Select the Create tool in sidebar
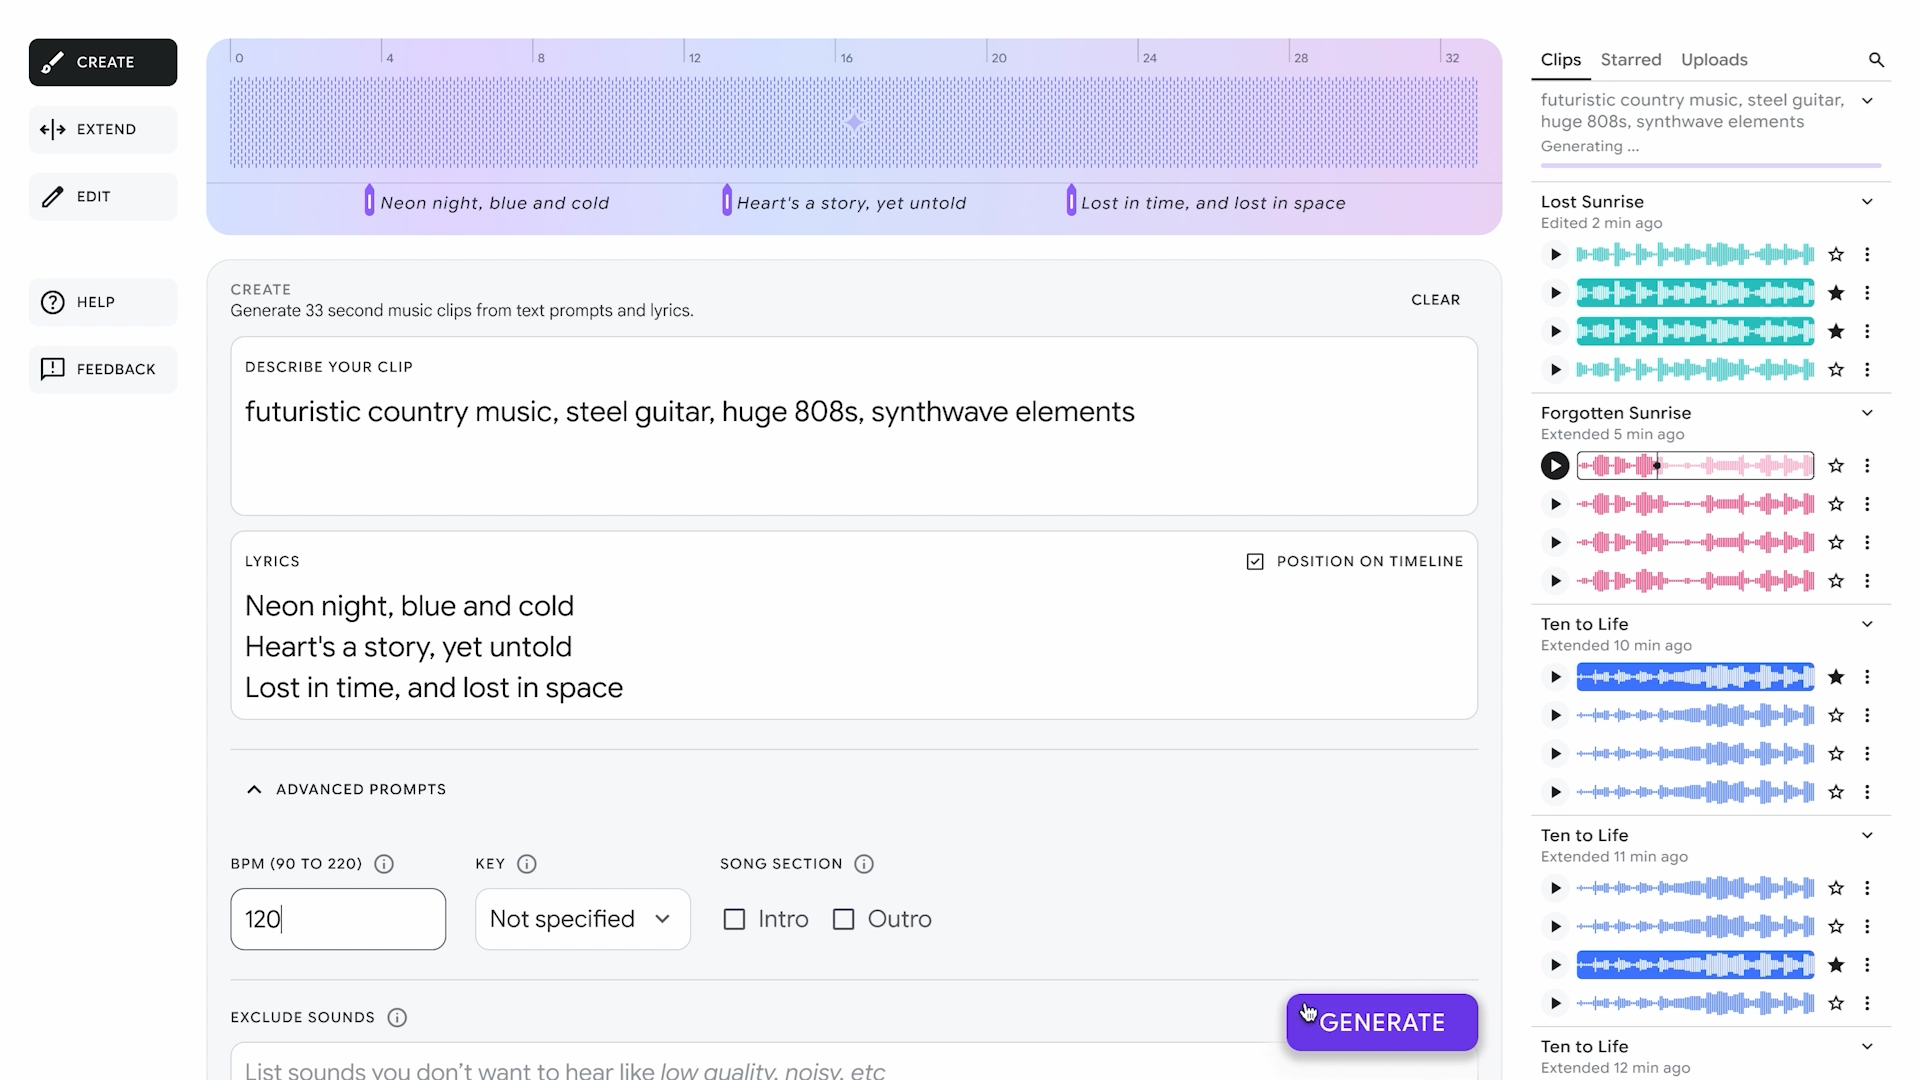 coord(102,62)
